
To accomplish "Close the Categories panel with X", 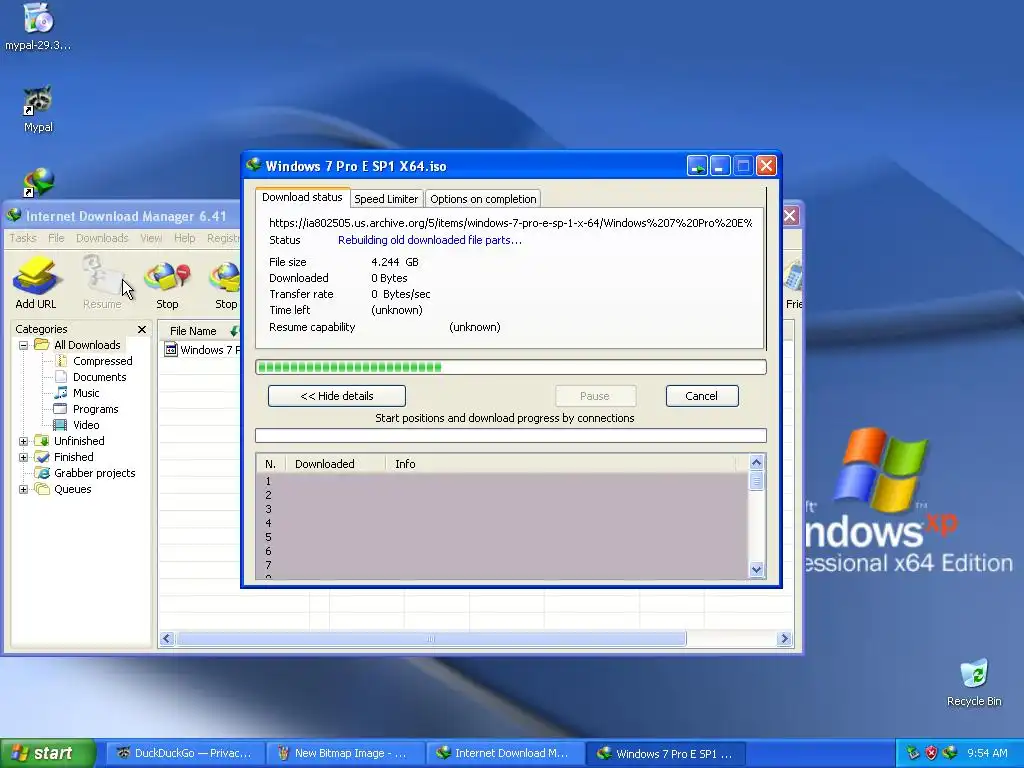I will pyautogui.click(x=142, y=329).
